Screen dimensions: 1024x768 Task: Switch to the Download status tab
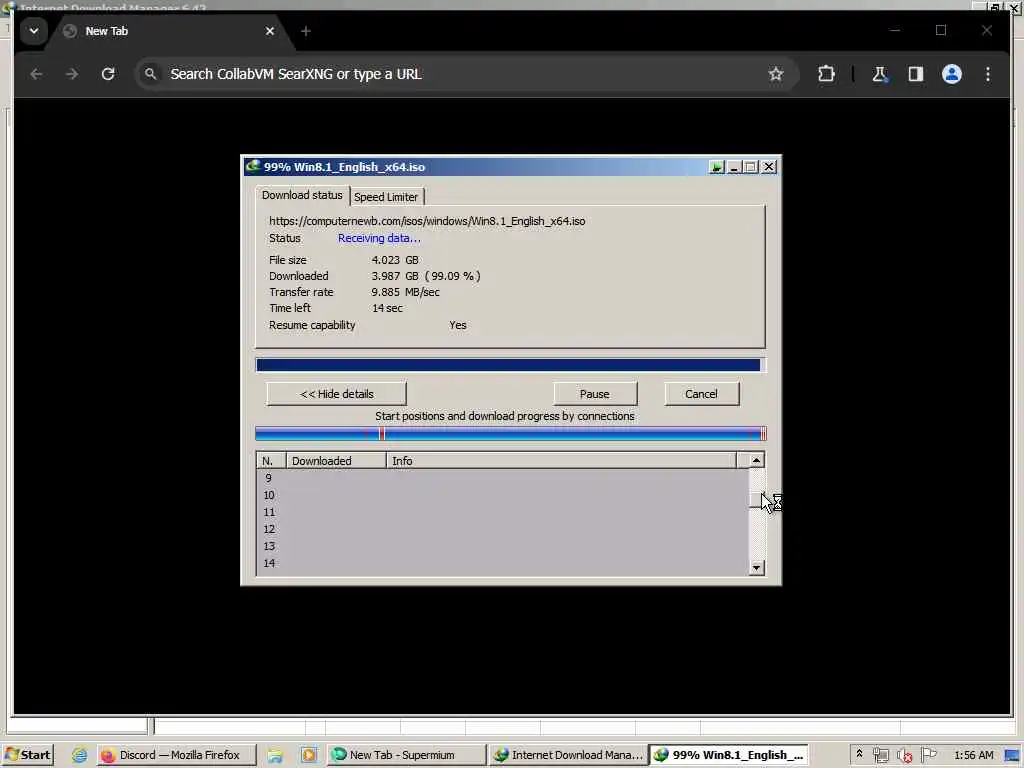pos(302,195)
